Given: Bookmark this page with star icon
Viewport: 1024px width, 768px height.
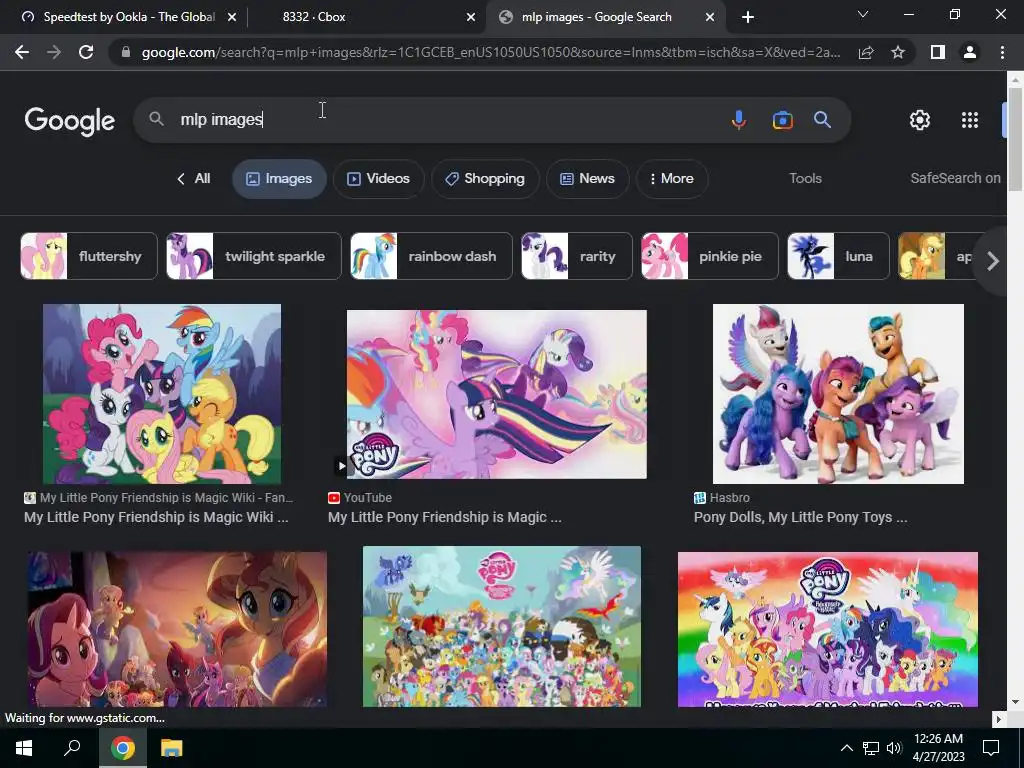Looking at the screenshot, I should pos(898,52).
